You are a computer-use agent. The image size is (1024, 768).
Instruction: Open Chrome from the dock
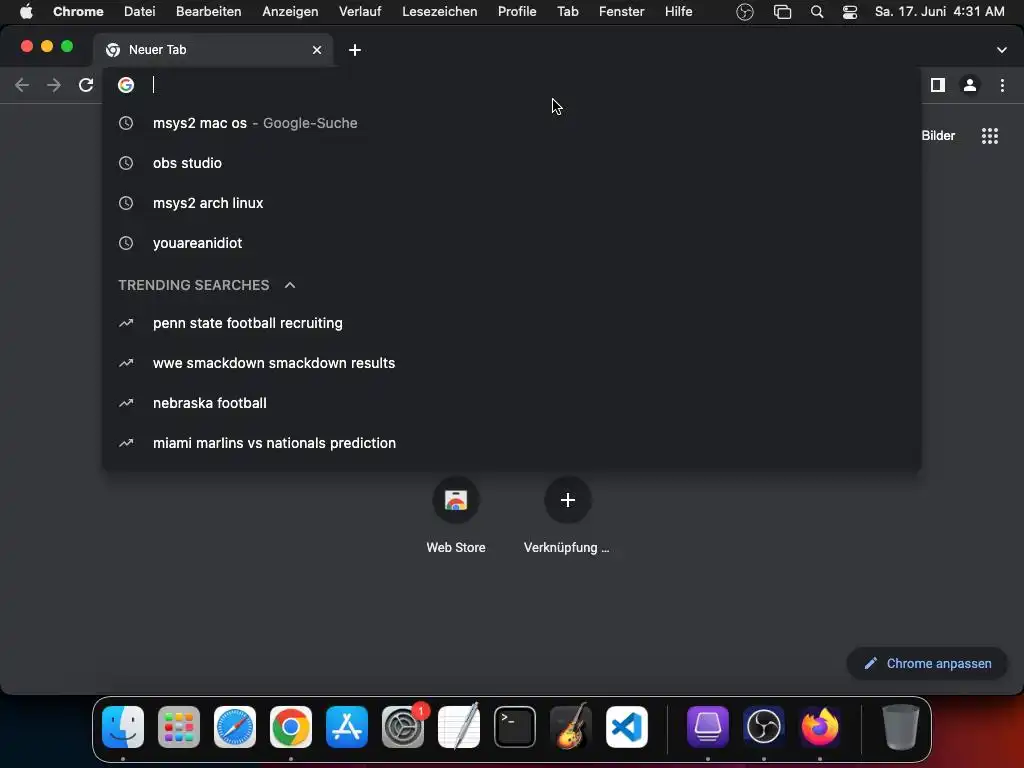click(x=291, y=727)
